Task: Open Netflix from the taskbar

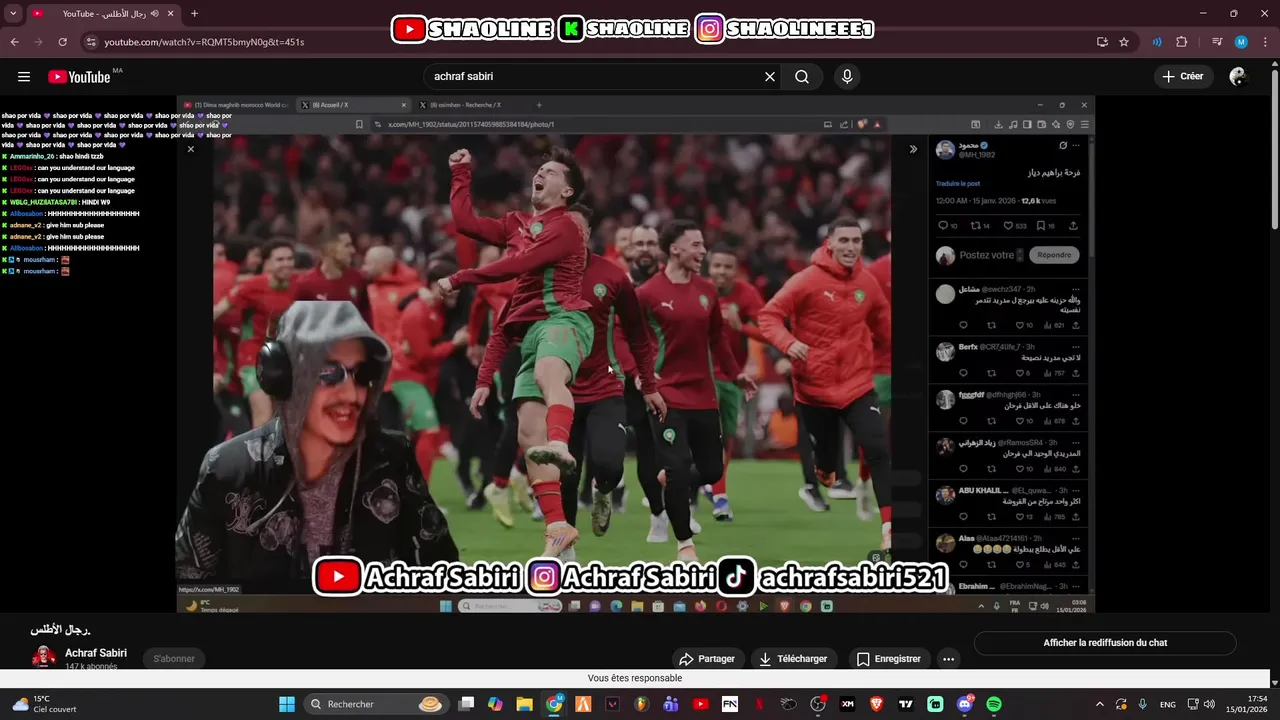Action: pyautogui.click(x=759, y=704)
